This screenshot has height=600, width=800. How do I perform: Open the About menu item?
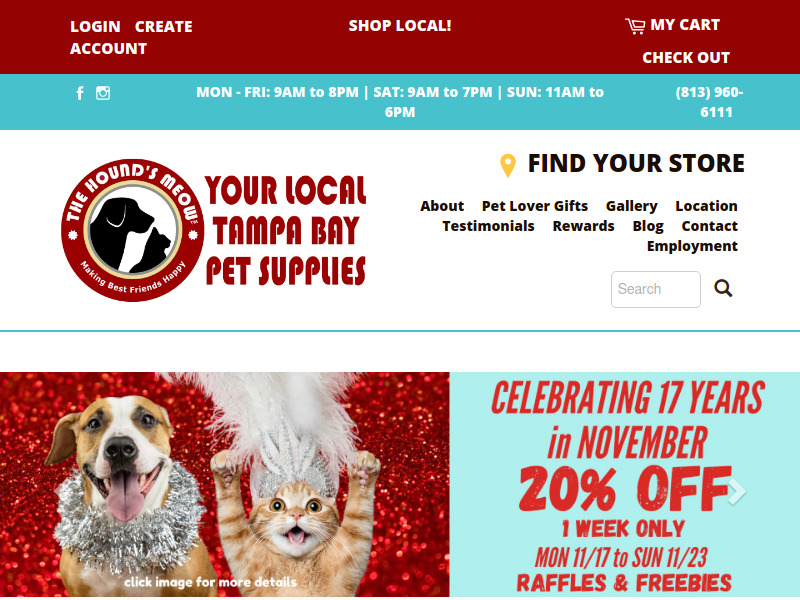(442, 206)
